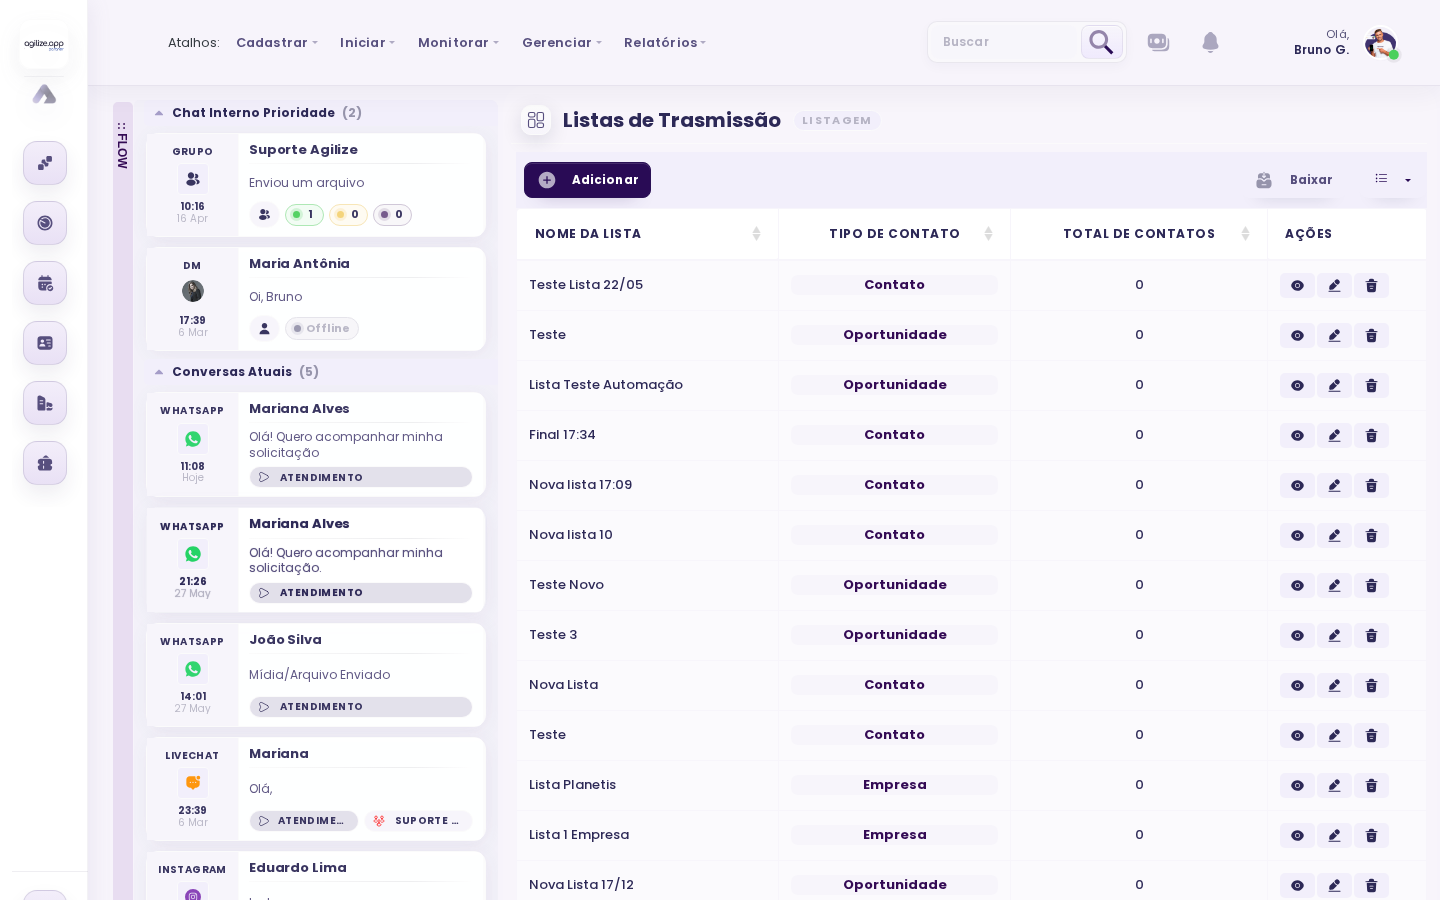Open the Suporte Agilize group chat
This screenshot has height=900, width=1440.
(316, 185)
